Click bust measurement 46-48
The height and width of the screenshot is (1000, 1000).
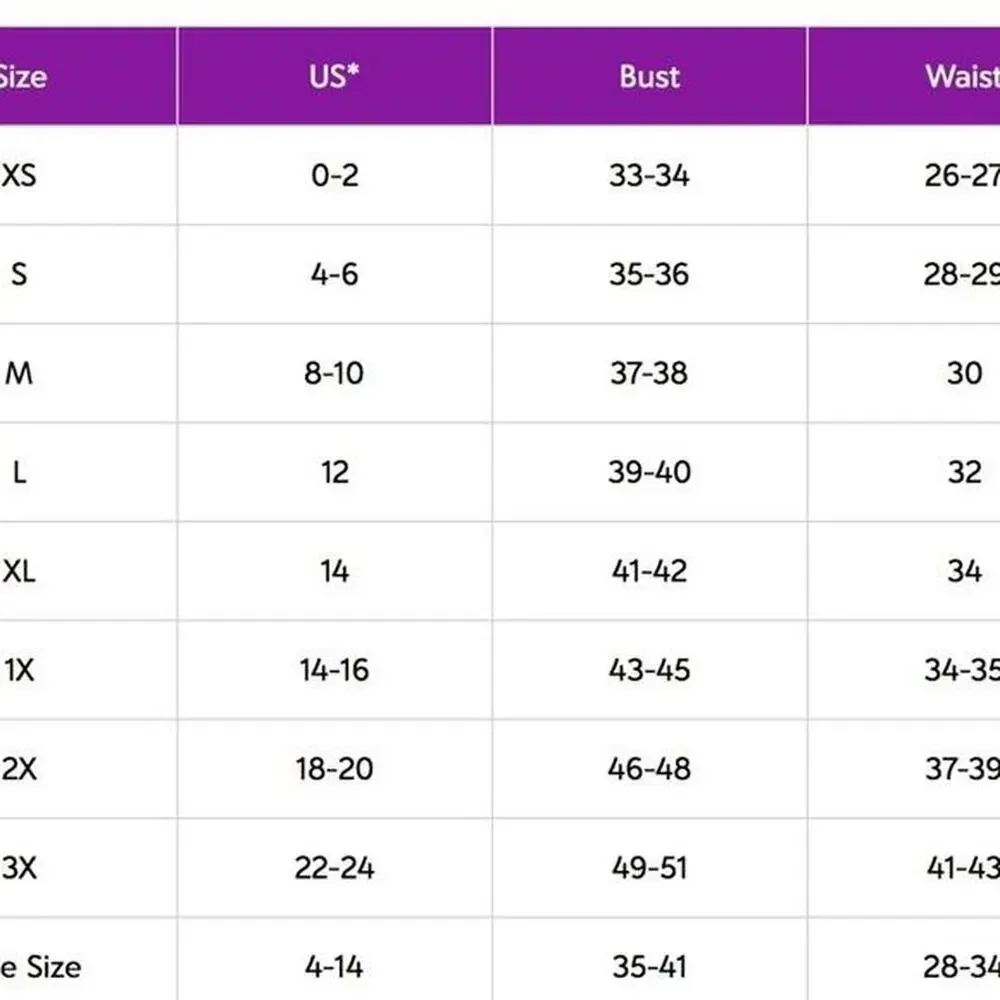click(x=649, y=769)
